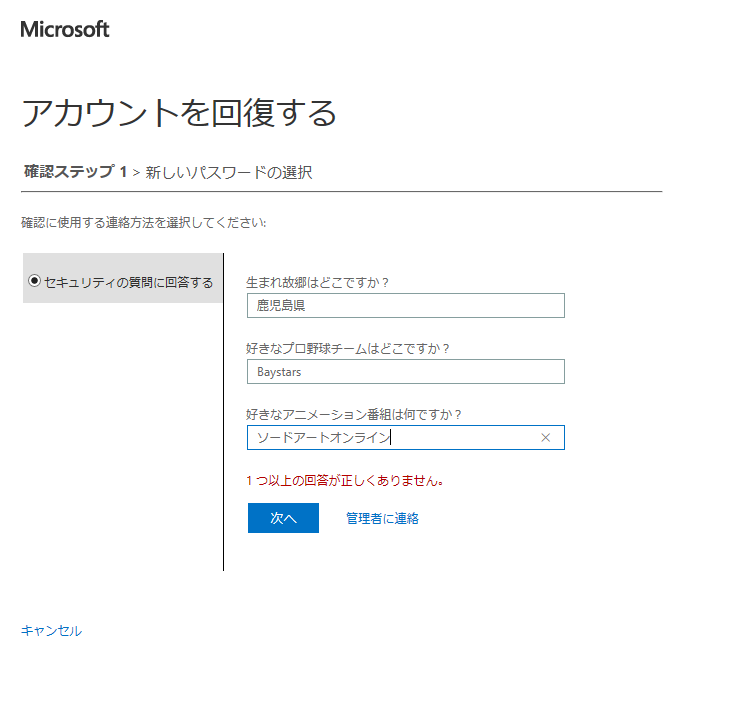Click the セキュリティの質問に回答する option label
The image size is (744, 702).
pos(129,283)
